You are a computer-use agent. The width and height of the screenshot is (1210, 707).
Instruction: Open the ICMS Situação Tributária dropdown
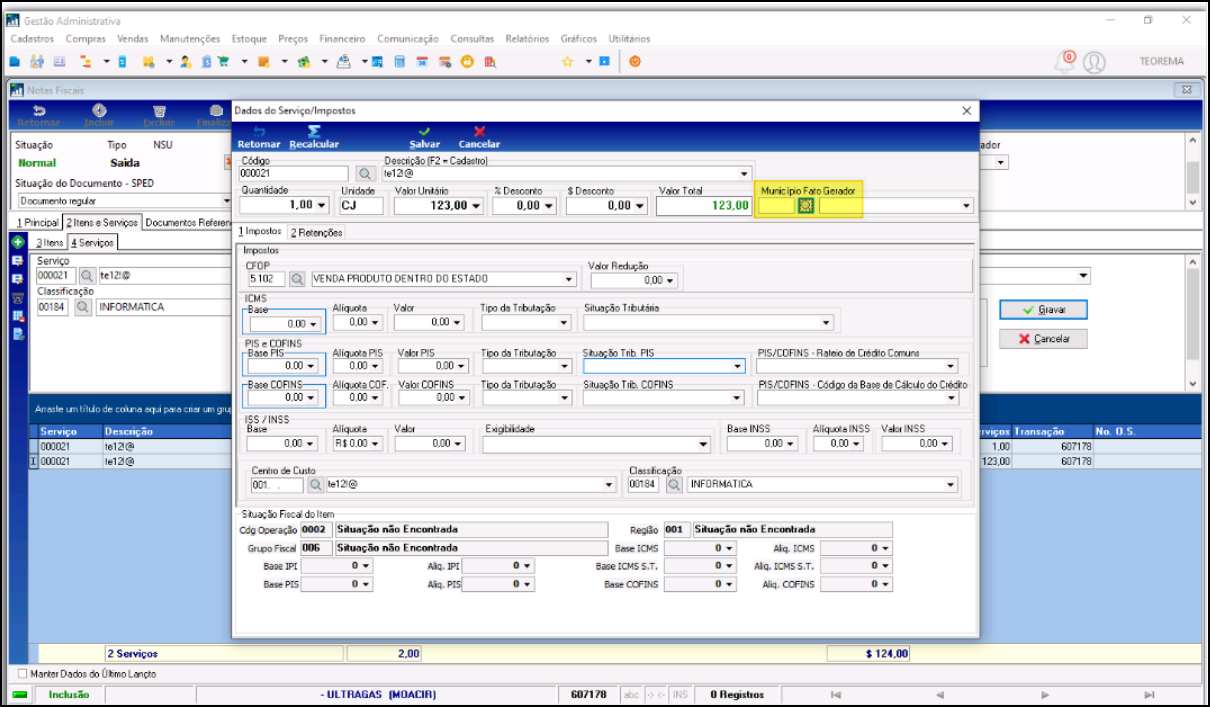tap(826, 323)
